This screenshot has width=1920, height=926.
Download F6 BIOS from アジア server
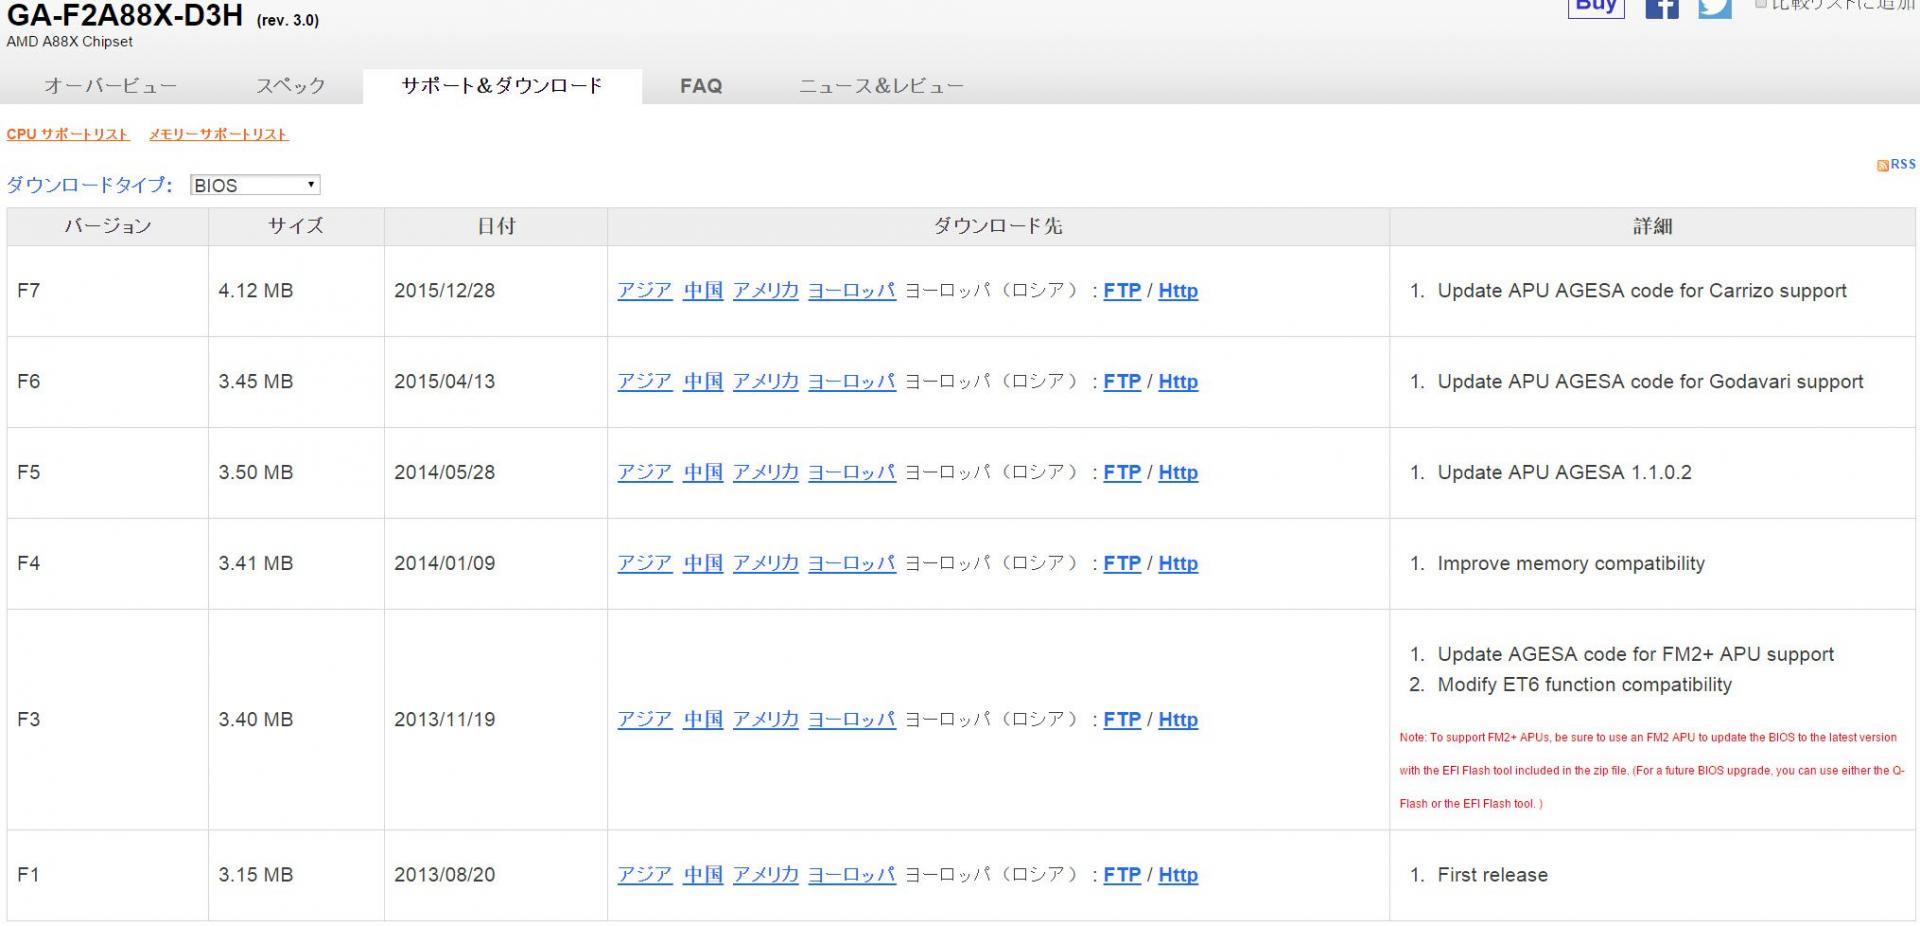645,382
